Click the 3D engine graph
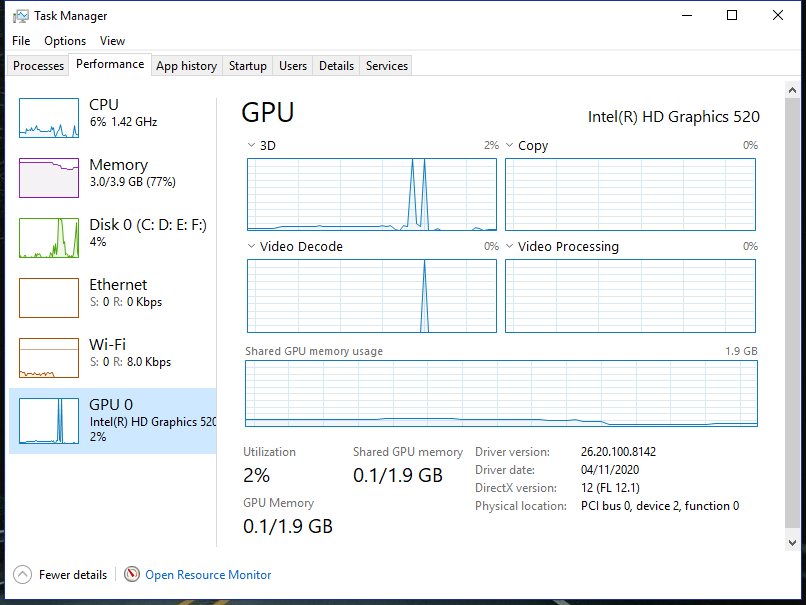Screen dimensions: 806x605 coord(372,194)
